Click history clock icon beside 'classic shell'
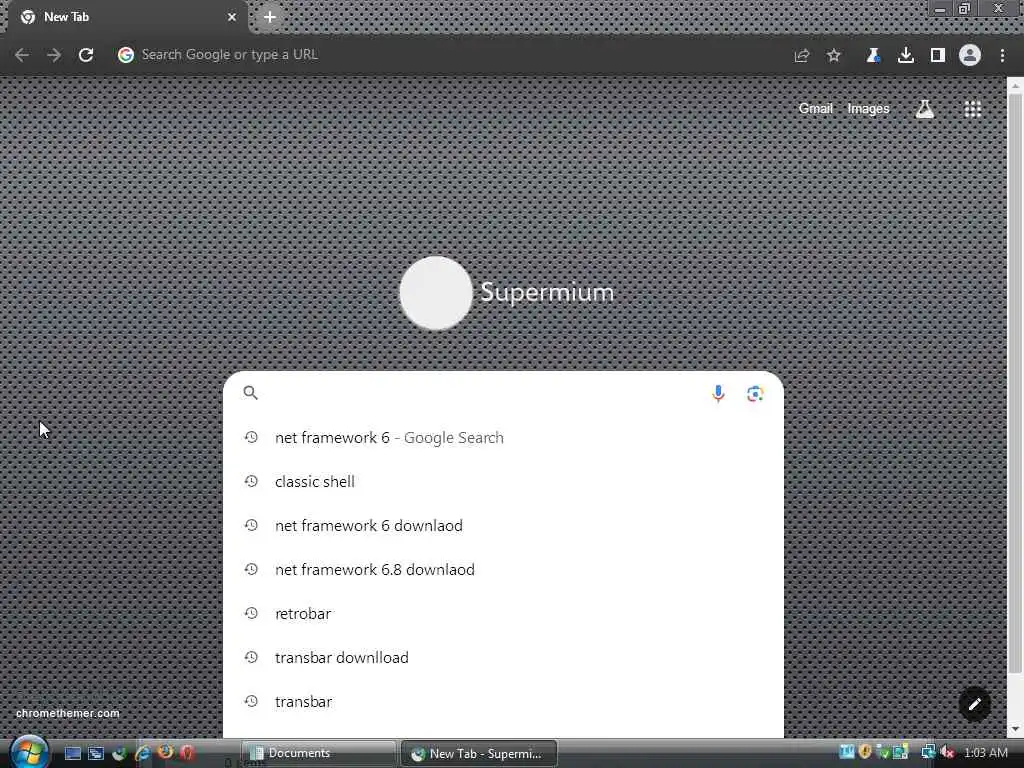This screenshot has height=768, width=1024. [251, 481]
